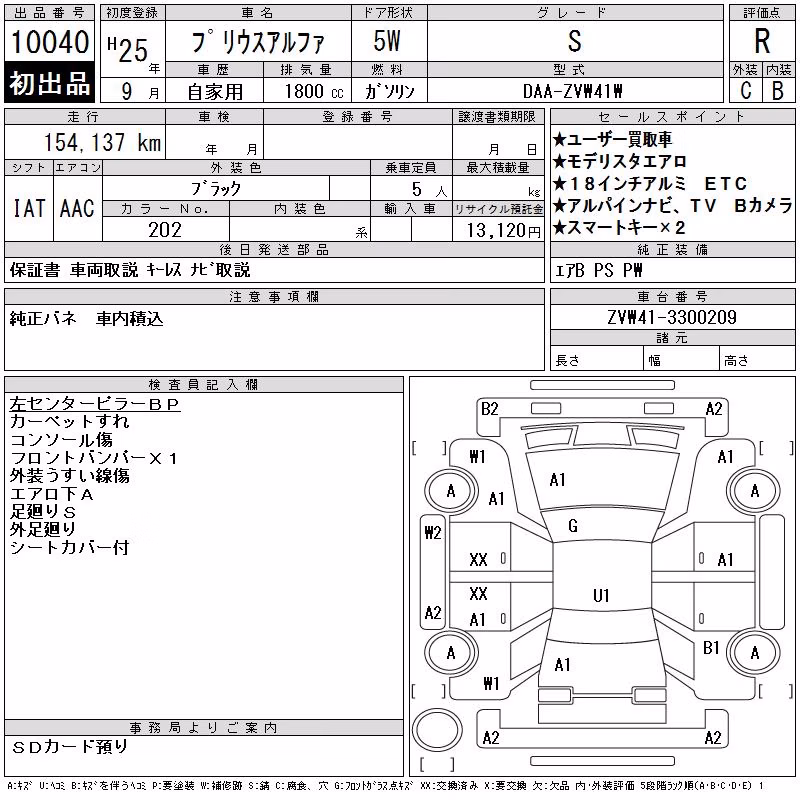Viewport: 800px width, 800px height.
Task: Select the caution note 純正バネ
Action: coord(43,318)
